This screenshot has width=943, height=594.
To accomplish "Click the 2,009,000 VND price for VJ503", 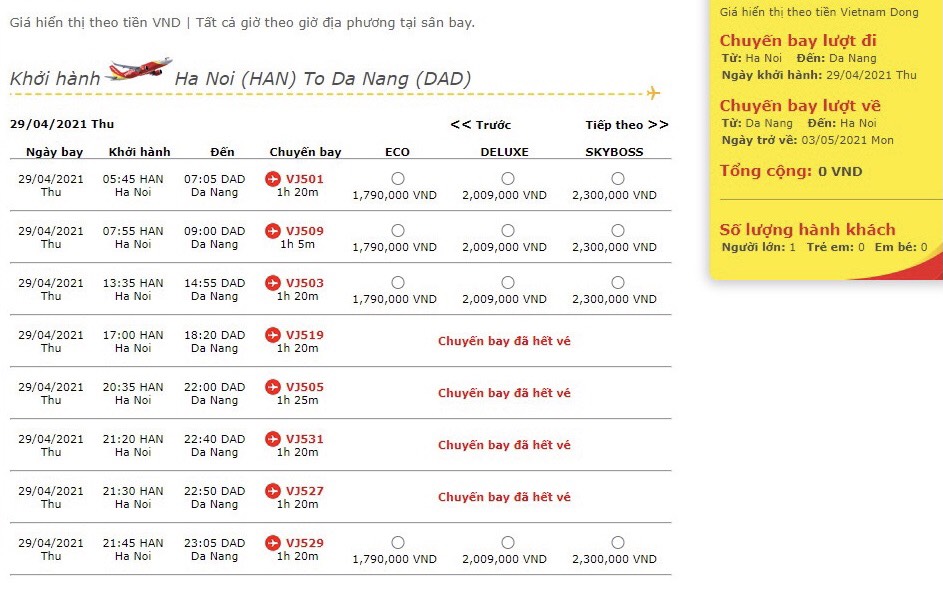I will 504,299.
